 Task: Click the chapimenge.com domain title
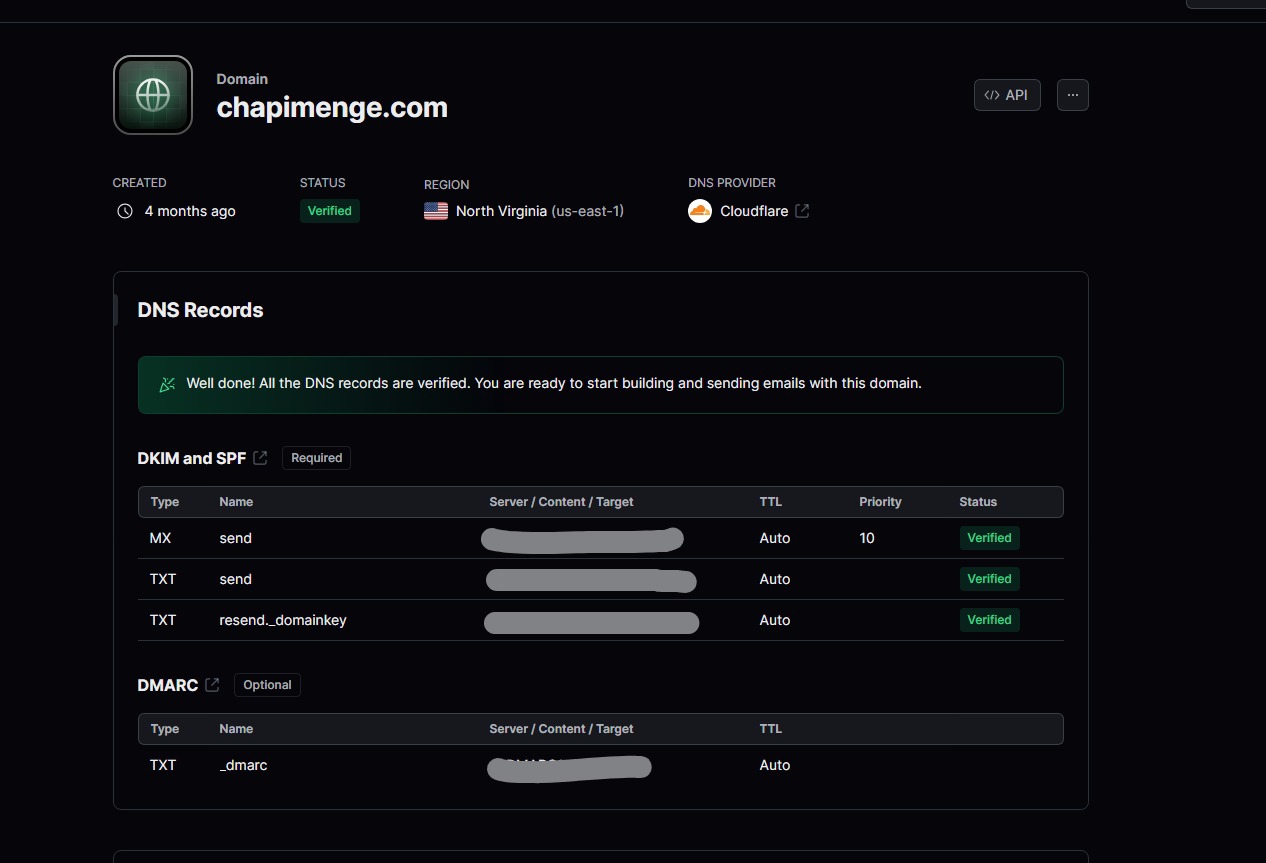point(332,107)
